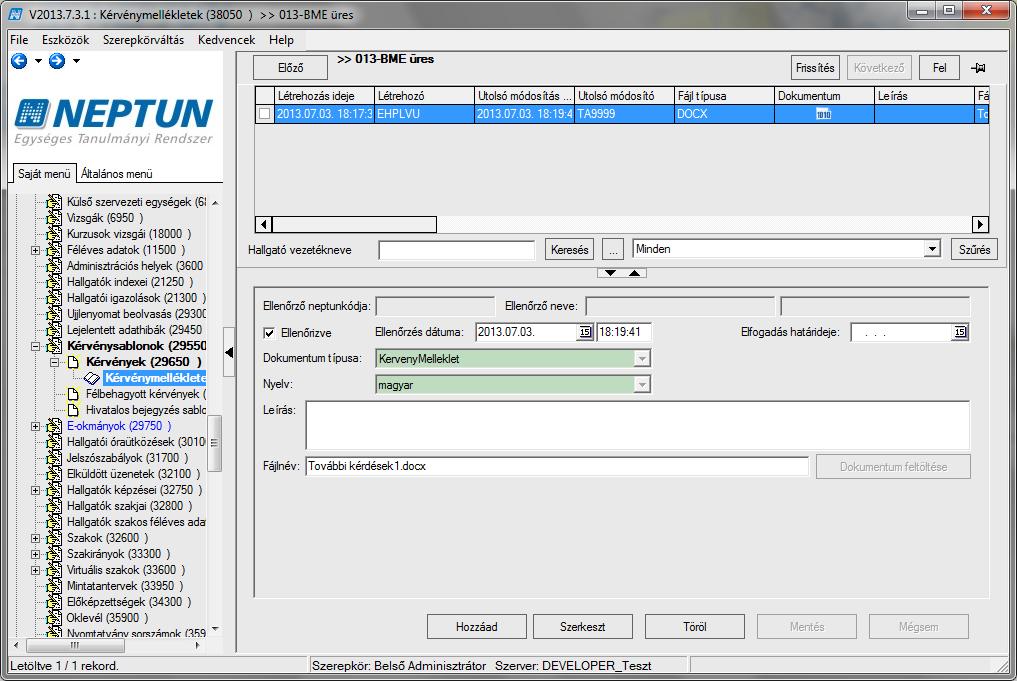Click the tree's vertical scrollbar thumb

214,443
